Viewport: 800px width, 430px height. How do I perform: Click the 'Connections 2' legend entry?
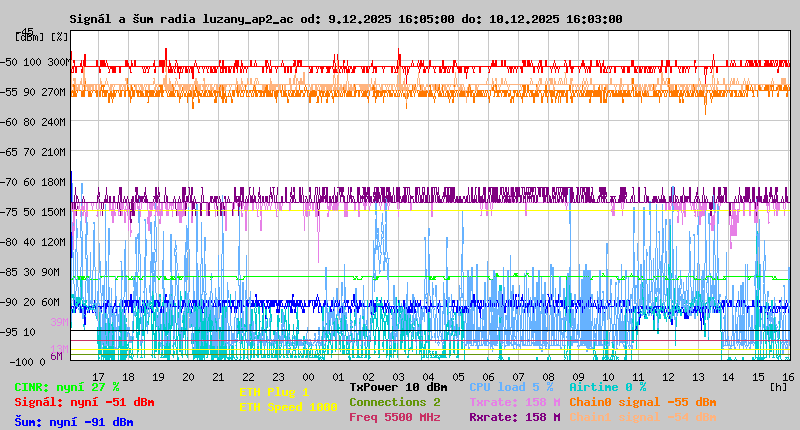tap(394, 401)
